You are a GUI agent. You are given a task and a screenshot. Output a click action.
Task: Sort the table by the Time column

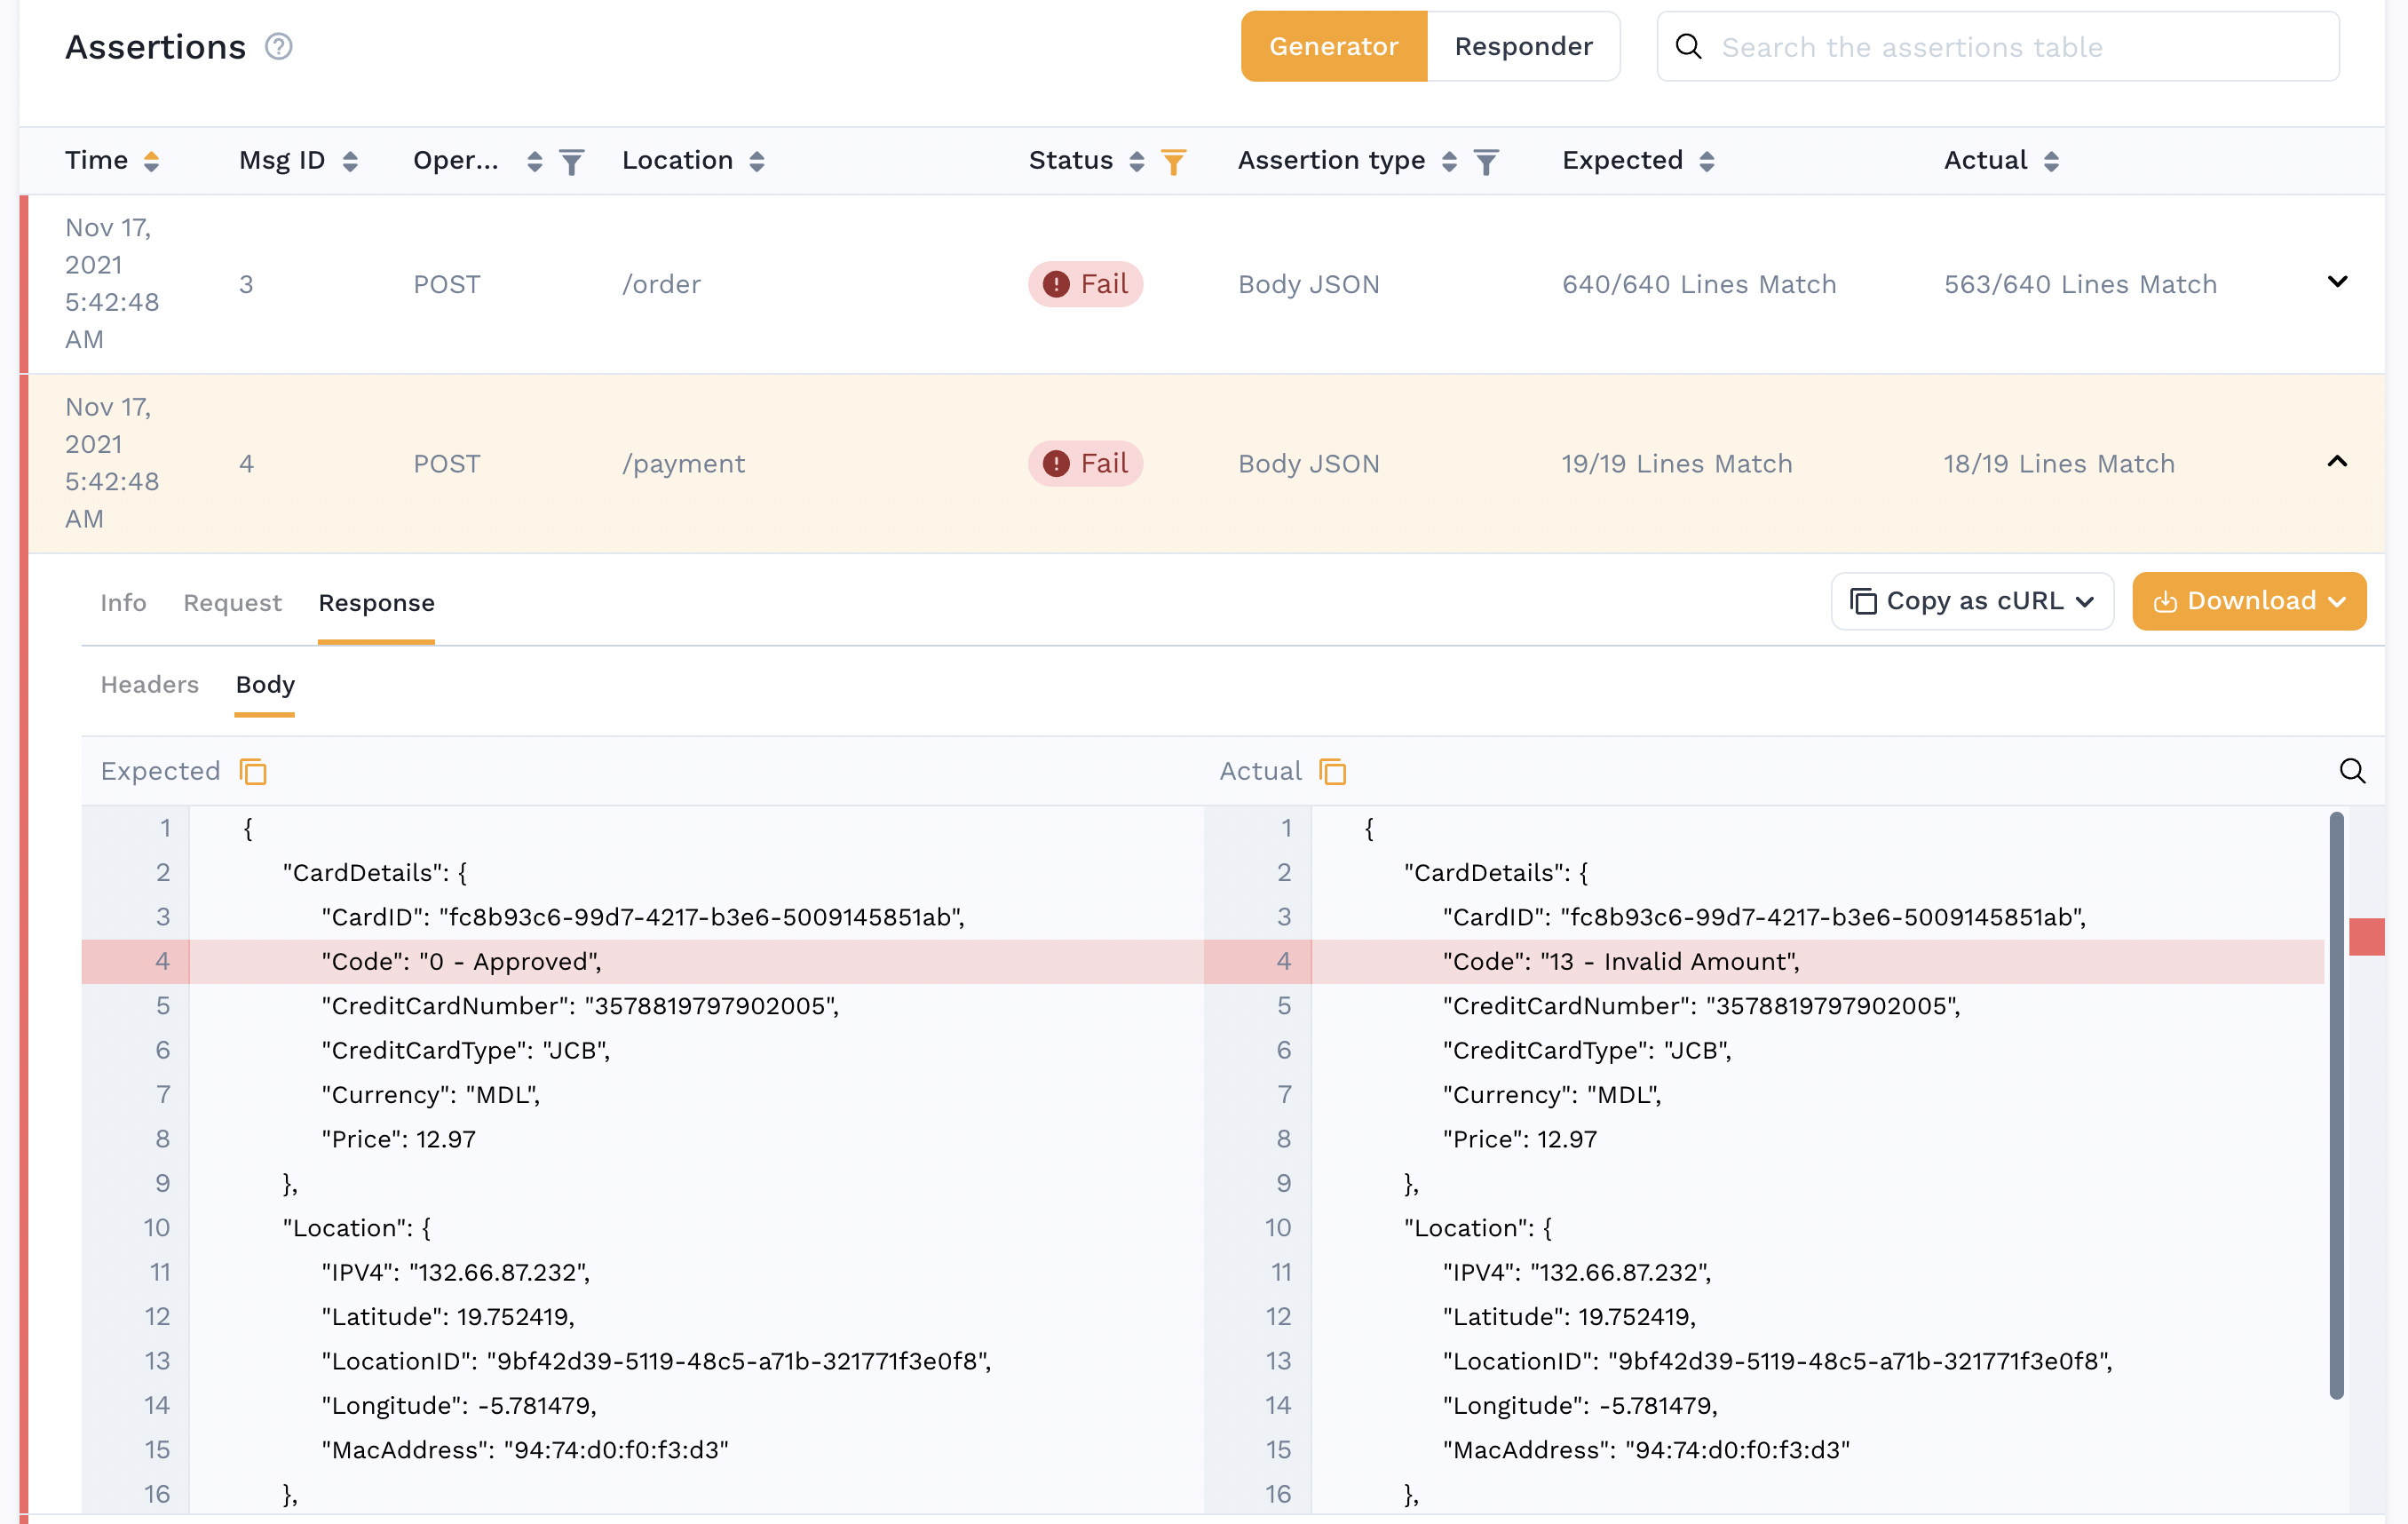151,161
